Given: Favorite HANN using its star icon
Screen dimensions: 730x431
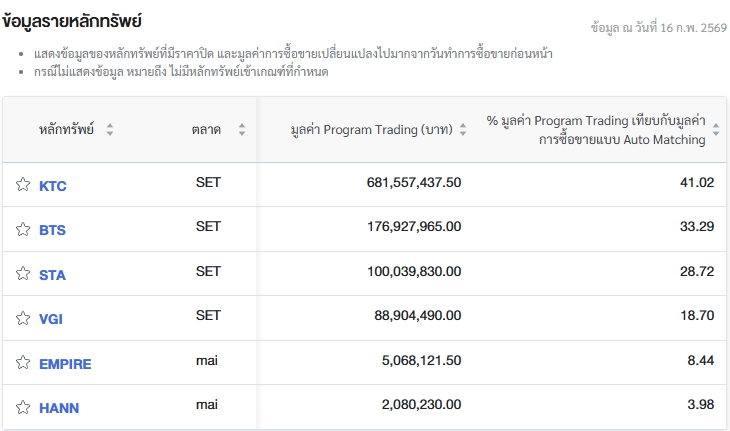Looking at the screenshot, I should (x=23, y=407).
